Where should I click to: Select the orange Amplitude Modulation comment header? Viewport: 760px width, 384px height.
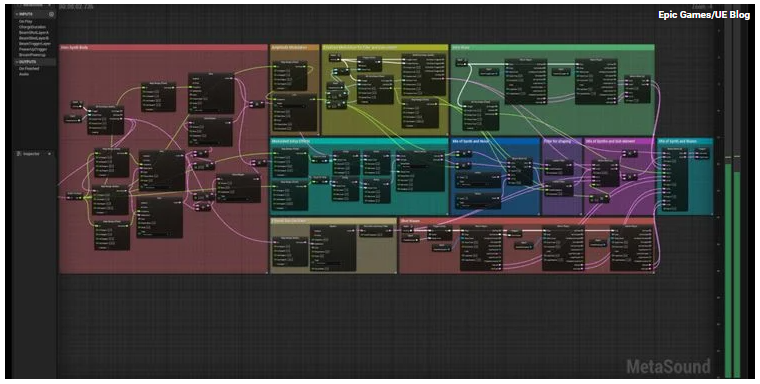(x=295, y=48)
